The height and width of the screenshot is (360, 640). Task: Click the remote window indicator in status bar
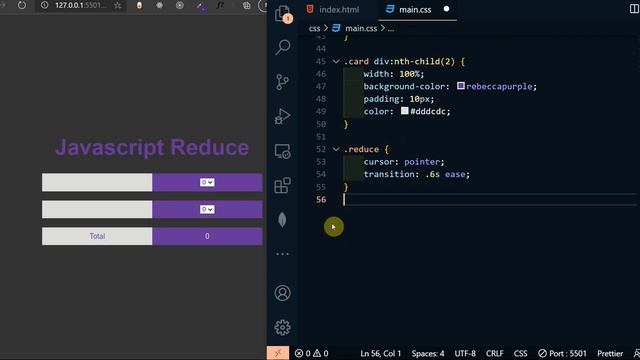click(278, 353)
